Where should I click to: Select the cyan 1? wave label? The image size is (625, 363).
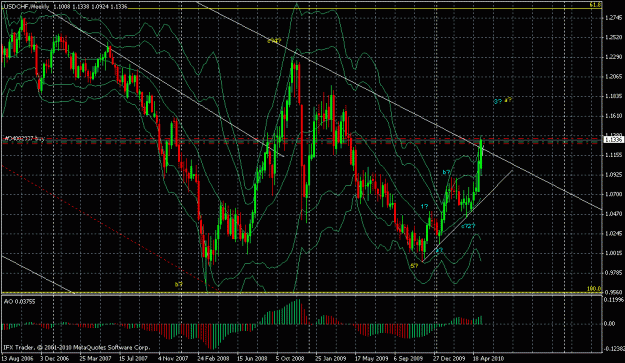425,206
